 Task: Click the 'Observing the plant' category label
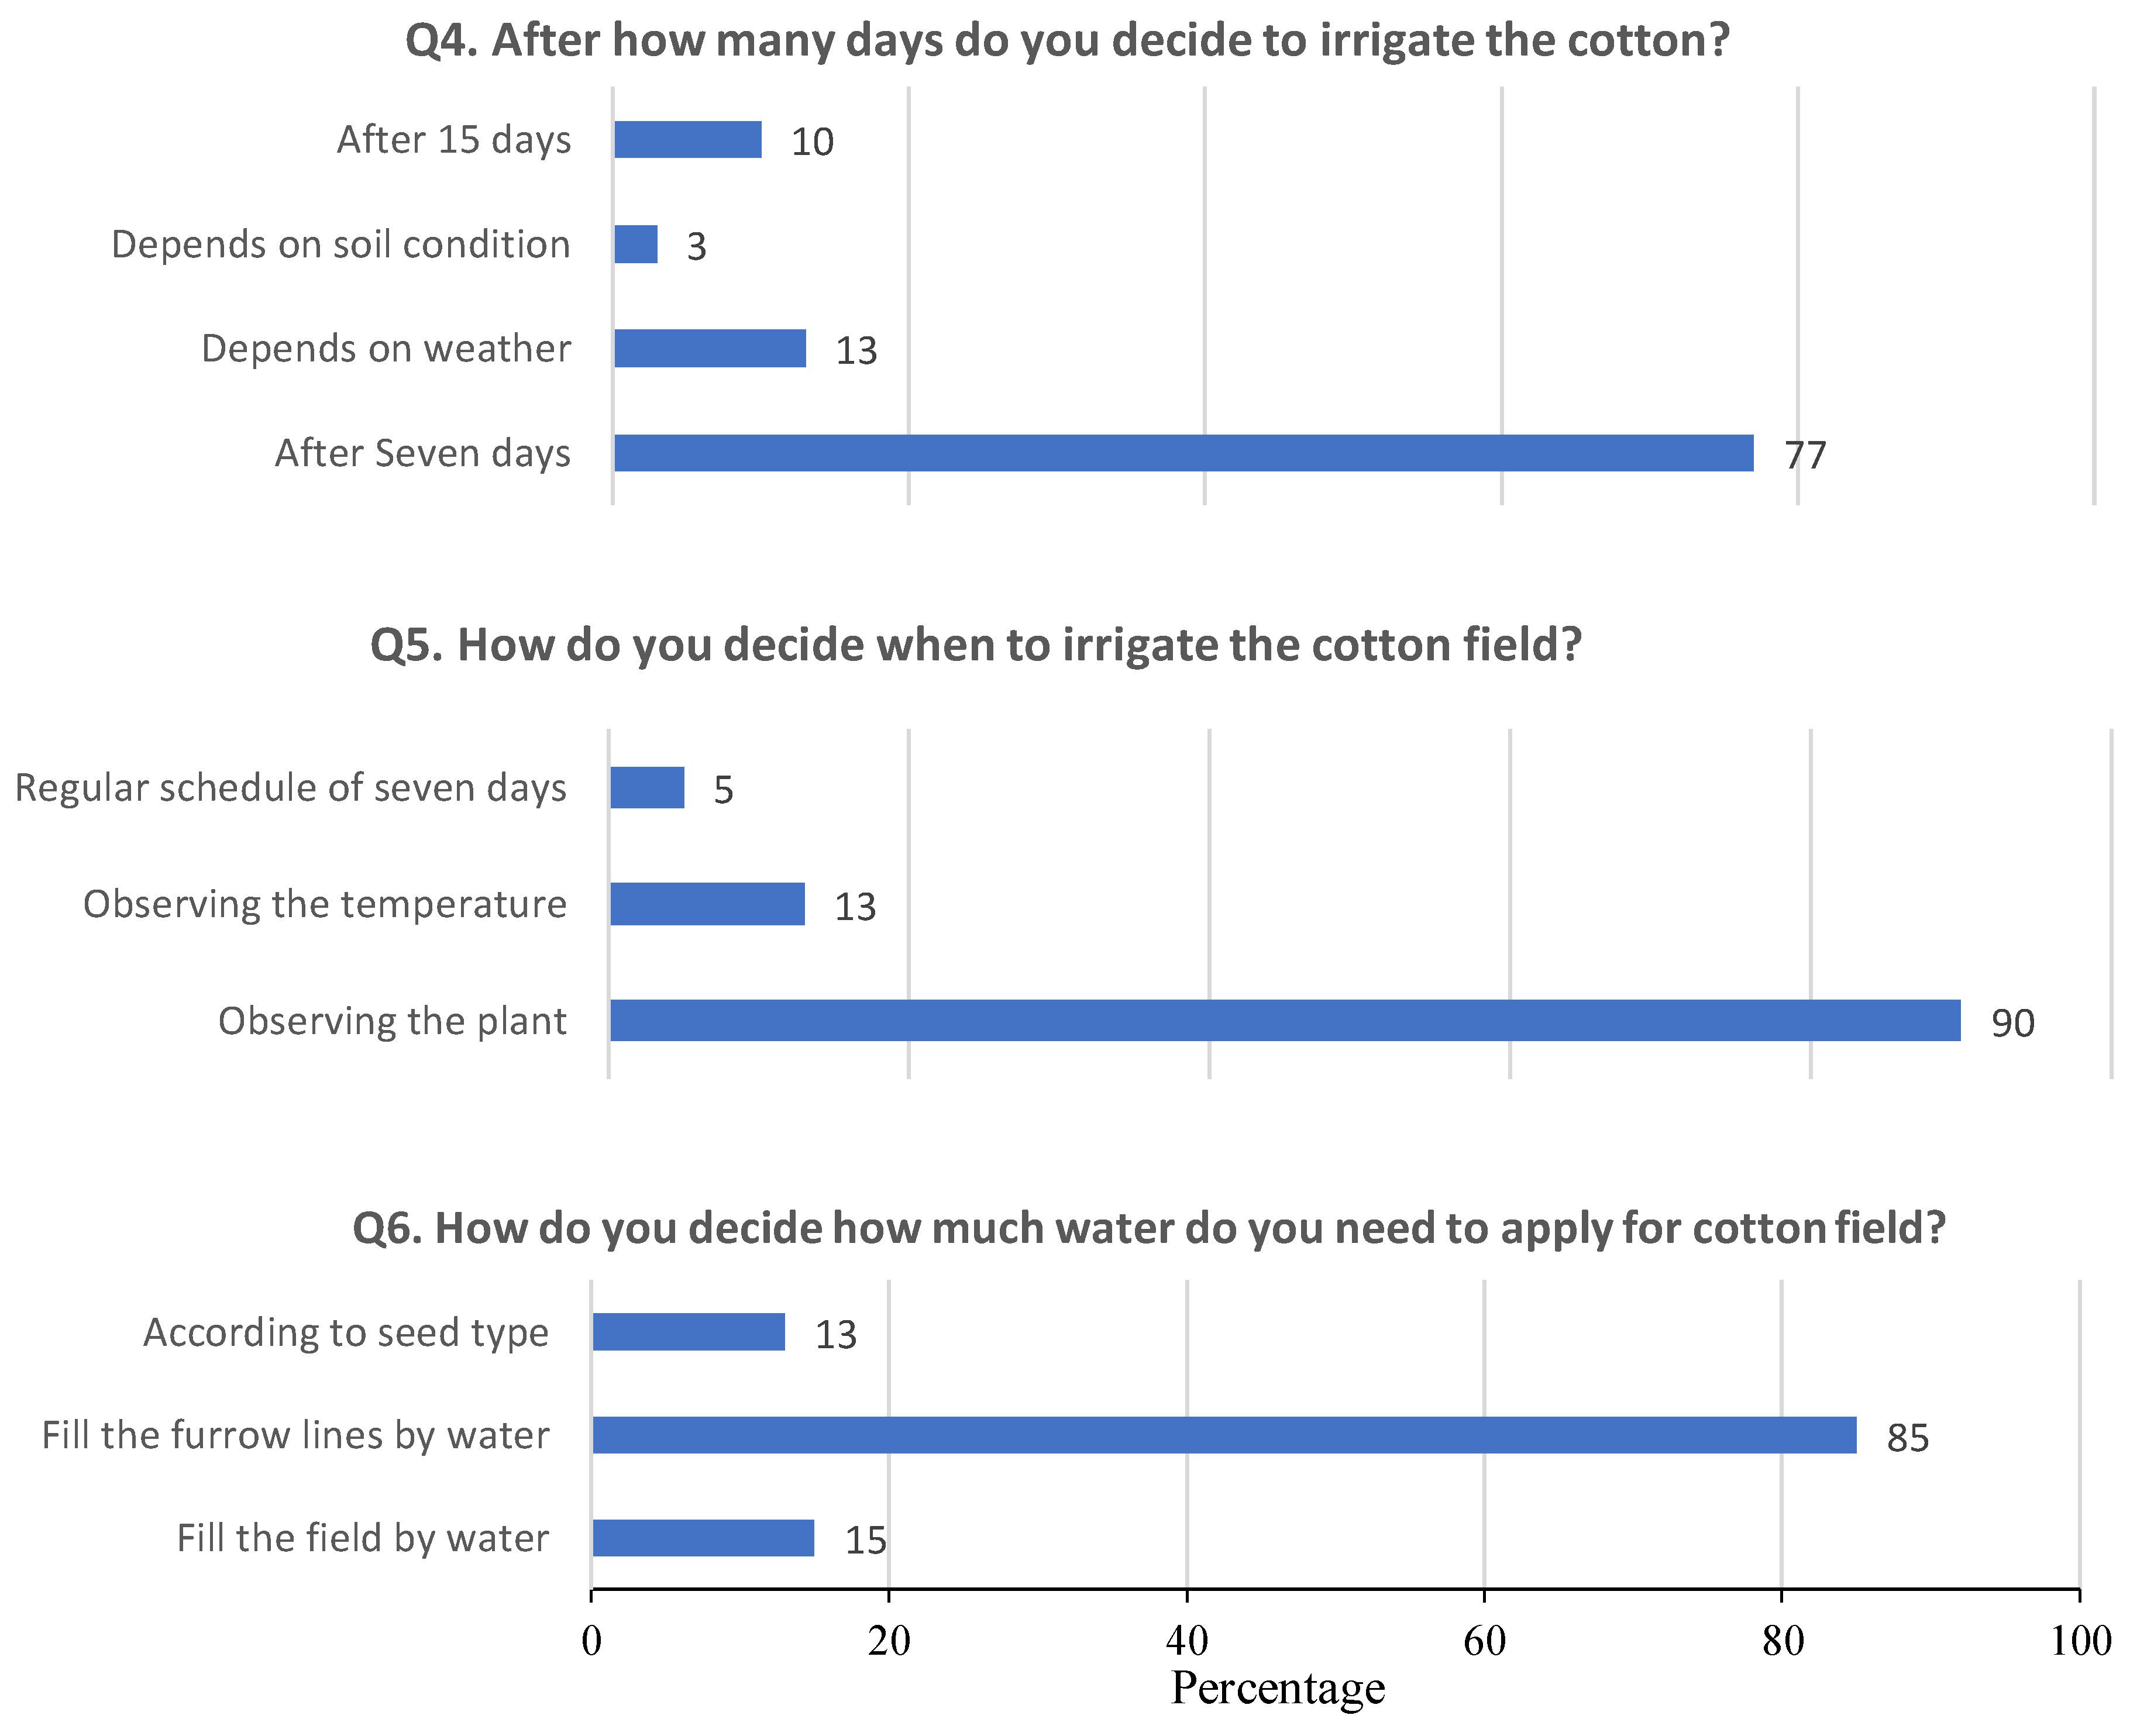[x=392, y=1022]
